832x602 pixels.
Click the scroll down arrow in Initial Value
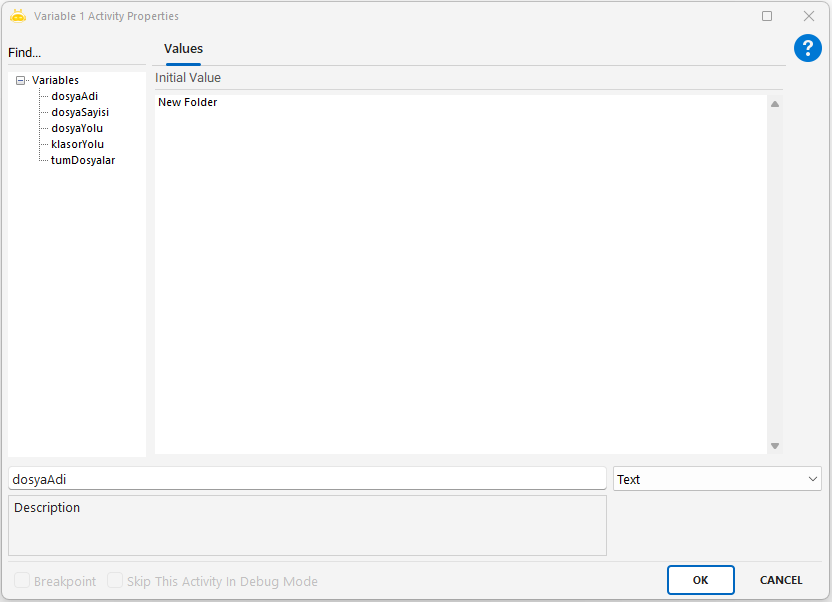coord(774,446)
